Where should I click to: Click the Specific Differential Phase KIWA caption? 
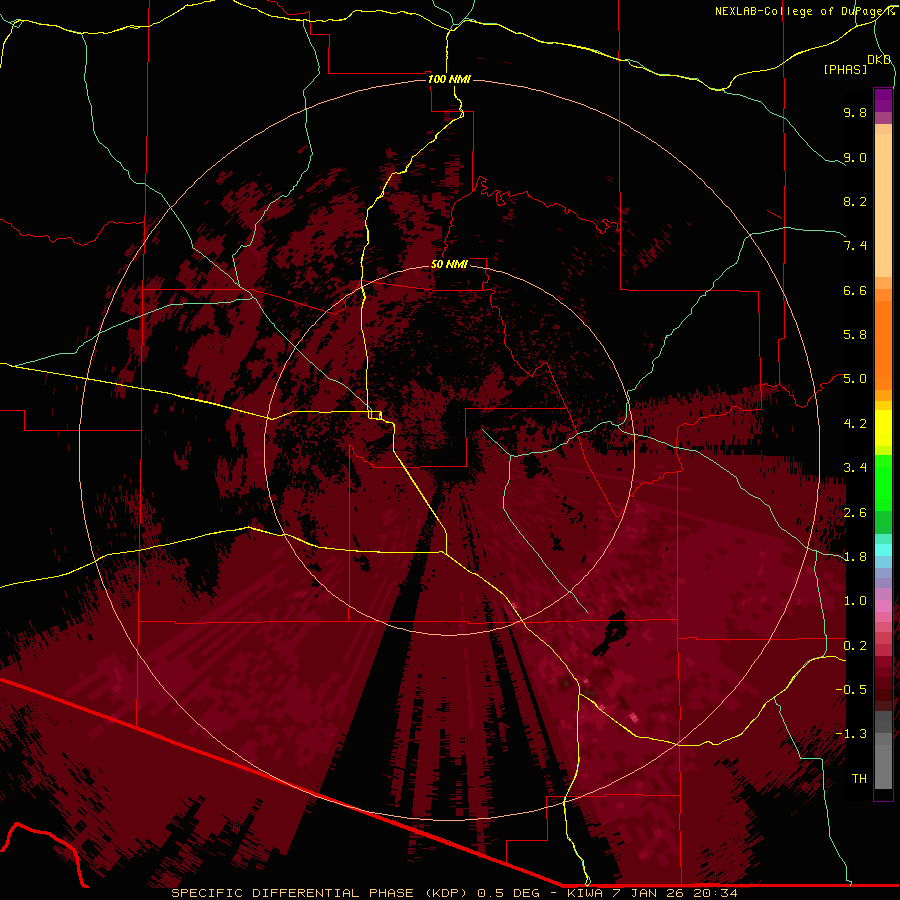tap(455, 893)
